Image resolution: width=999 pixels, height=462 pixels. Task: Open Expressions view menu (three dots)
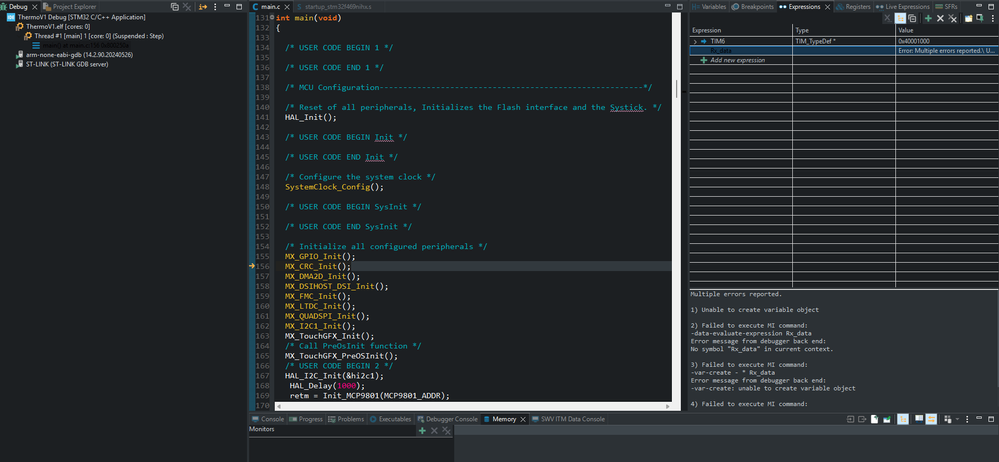click(x=993, y=18)
